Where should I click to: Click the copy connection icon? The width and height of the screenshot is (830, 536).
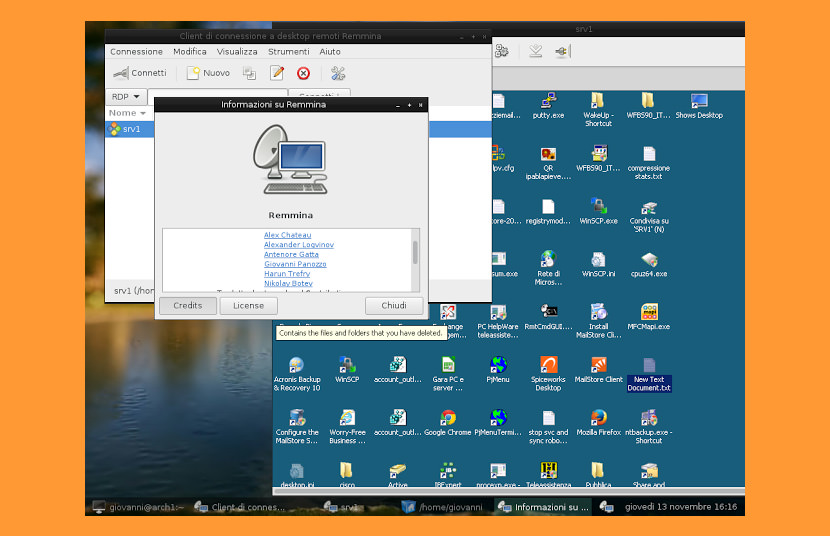click(x=249, y=73)
